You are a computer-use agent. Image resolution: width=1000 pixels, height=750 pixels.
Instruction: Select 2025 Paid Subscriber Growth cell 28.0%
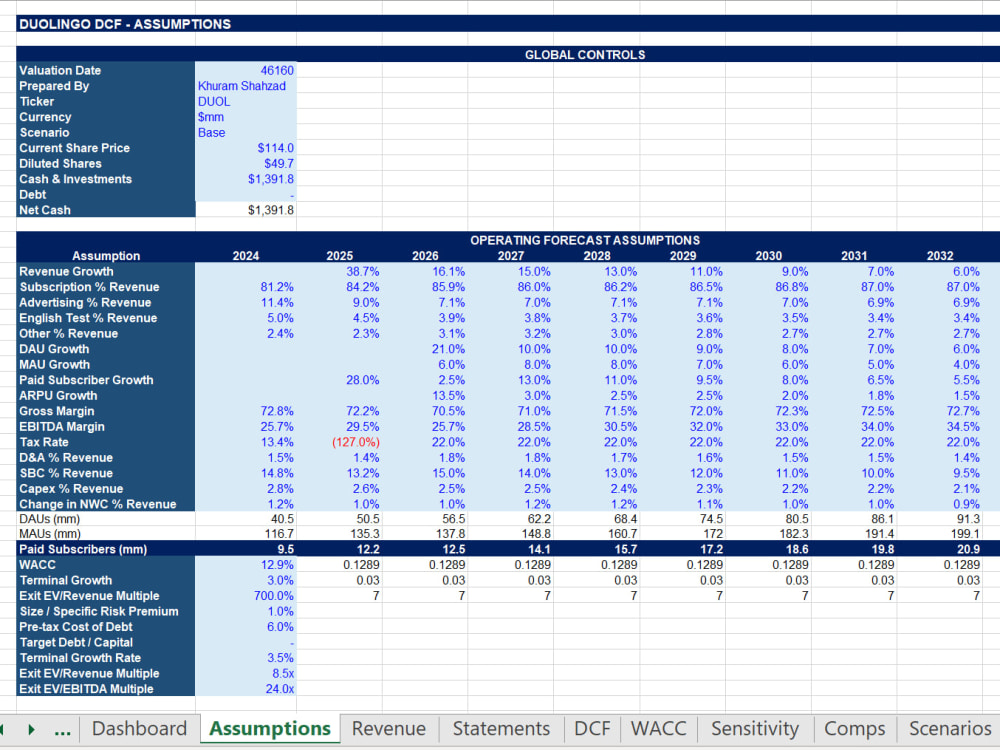tap(339, 380)
